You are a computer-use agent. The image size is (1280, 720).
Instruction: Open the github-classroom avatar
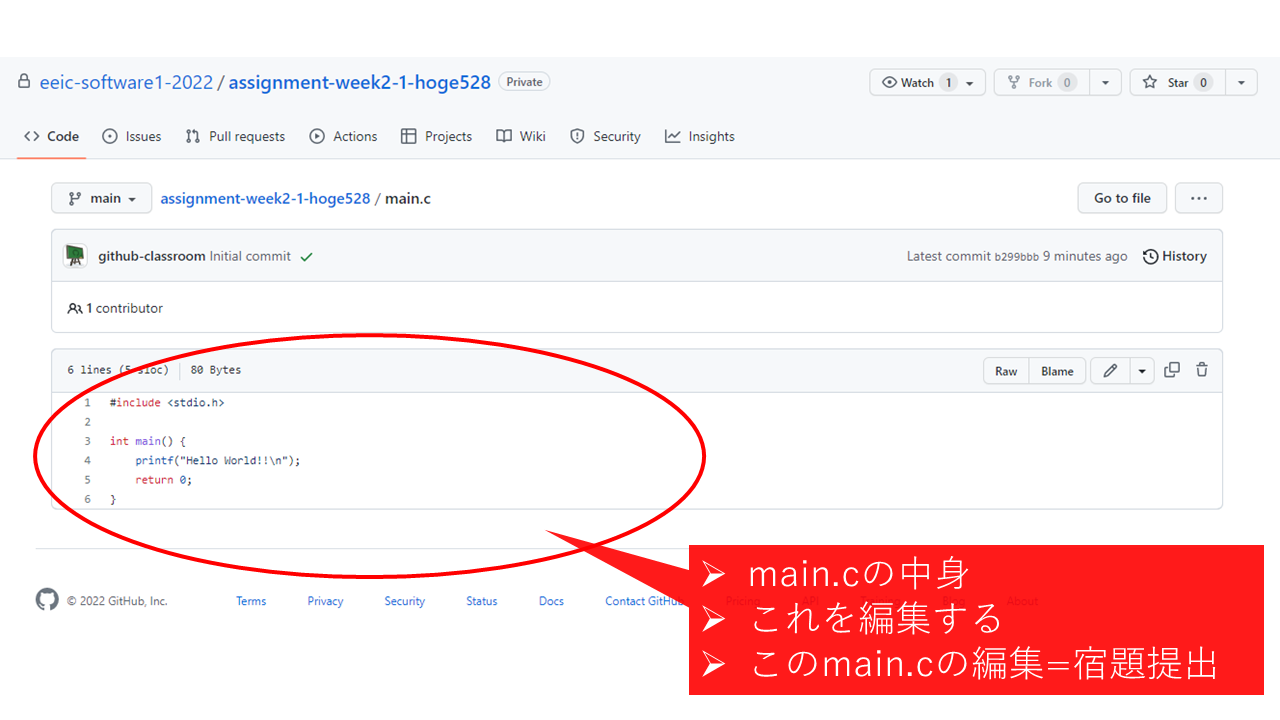[75, 256]
